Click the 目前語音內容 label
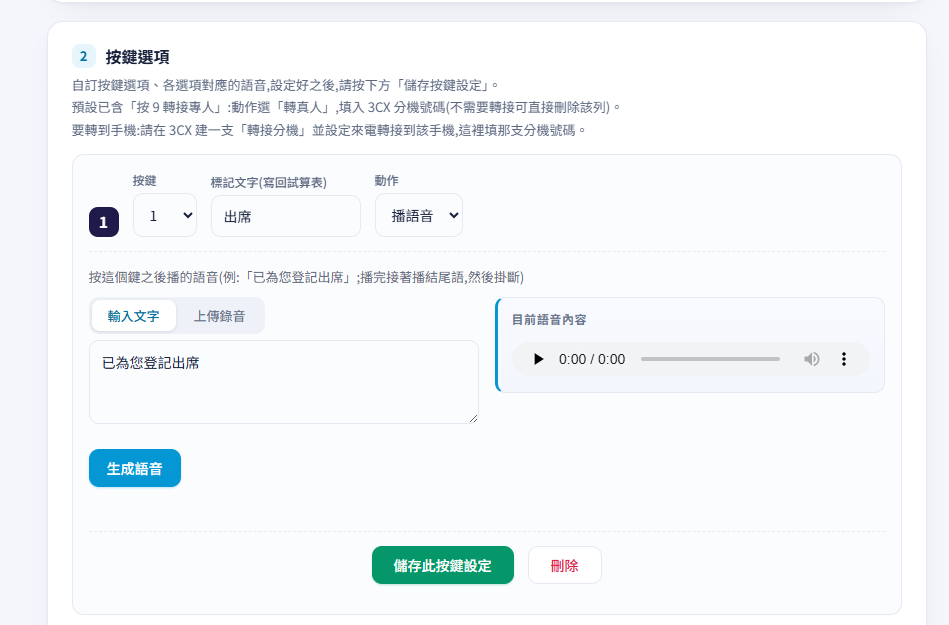 [x=549, y=319]
